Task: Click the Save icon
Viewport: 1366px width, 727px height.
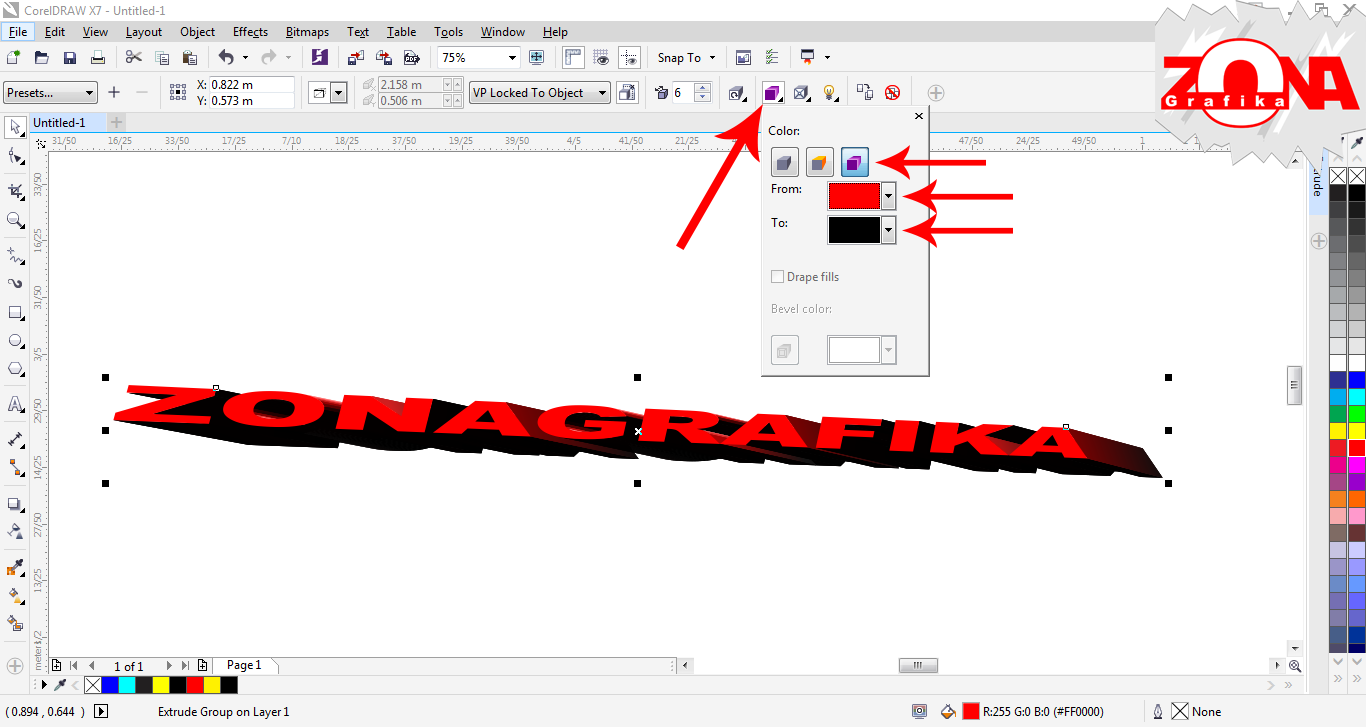Action: (x=70, y=58)
